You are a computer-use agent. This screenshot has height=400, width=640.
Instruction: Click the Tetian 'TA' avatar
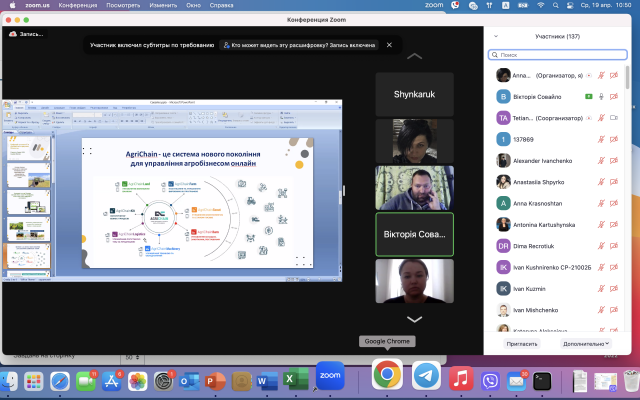[x=503, y=118]
